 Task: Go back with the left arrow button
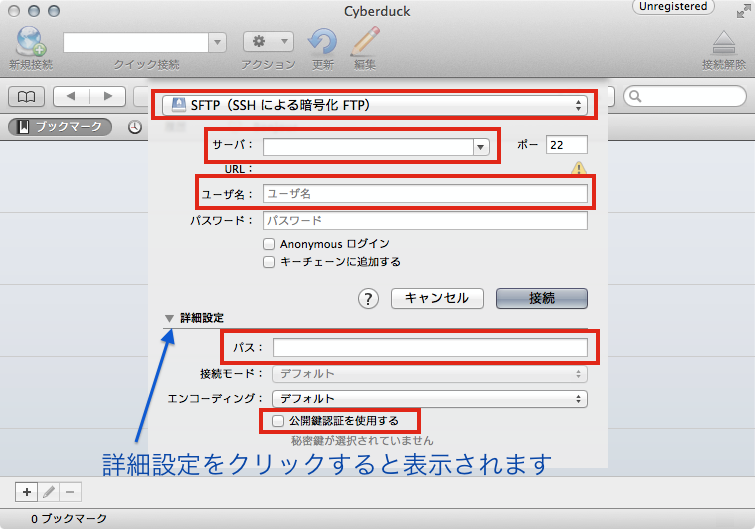click(x=71, y=97)
